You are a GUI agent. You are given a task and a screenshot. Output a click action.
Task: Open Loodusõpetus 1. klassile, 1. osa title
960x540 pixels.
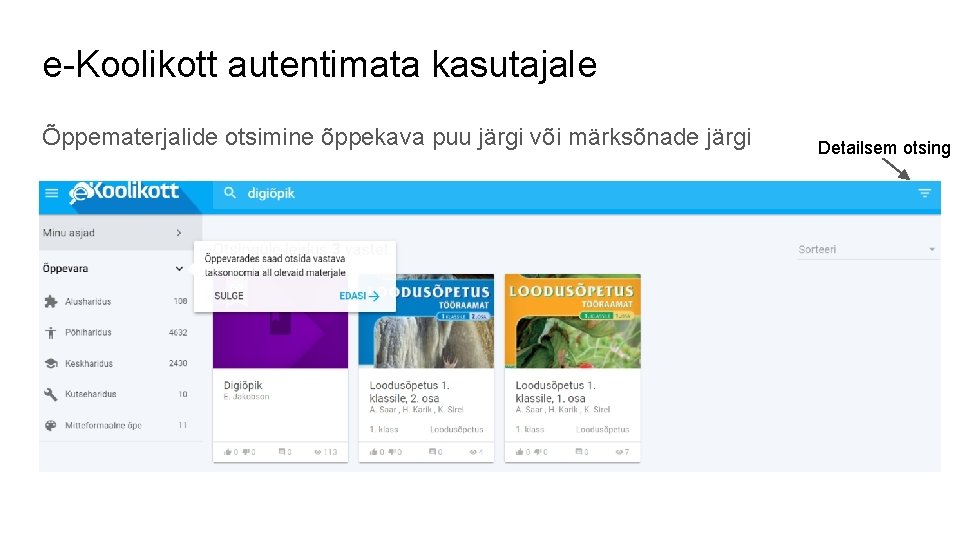(x=555, y=392)
